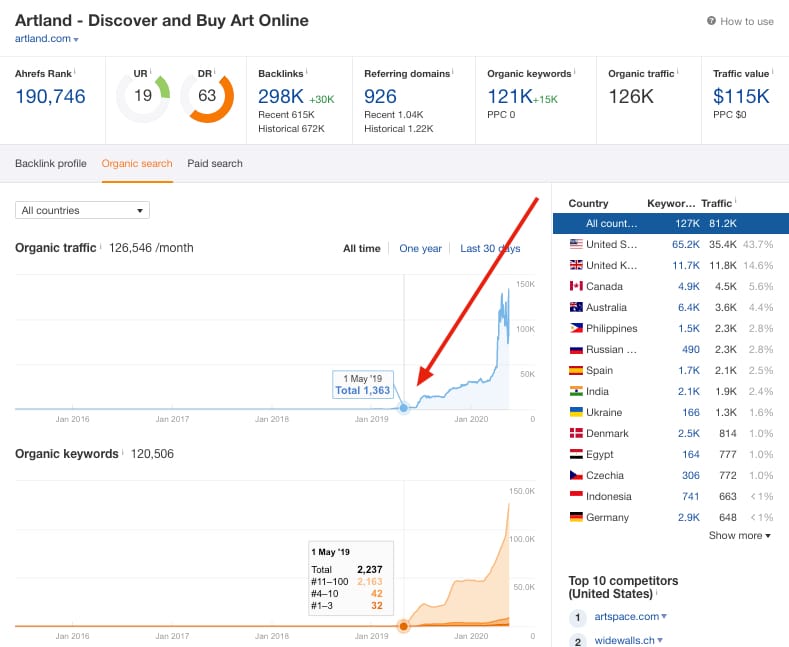Open the 298K backlinks count link
Viewport: 789px width, 647px height.
pos(281,96)
